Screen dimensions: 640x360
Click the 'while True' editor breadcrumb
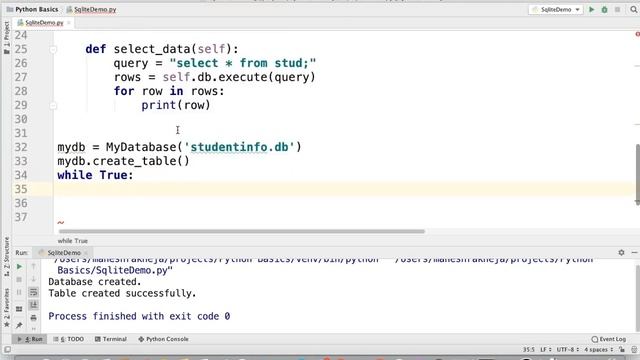[73, 241]
